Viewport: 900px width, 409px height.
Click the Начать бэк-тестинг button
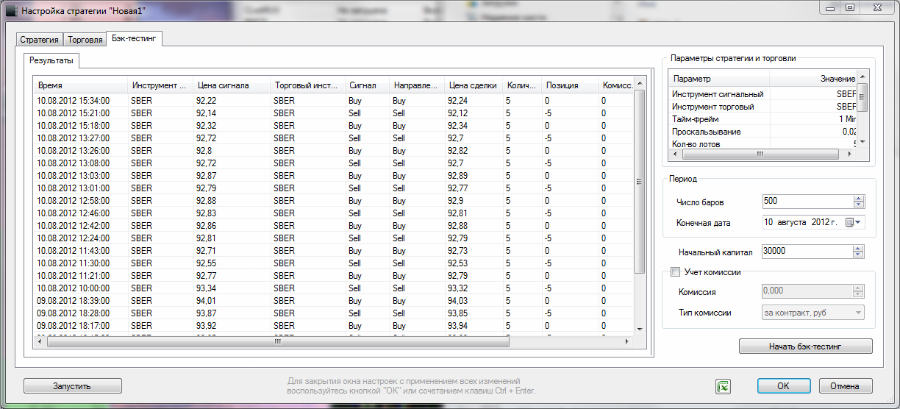pyautogui.click(x=806, y=346)
